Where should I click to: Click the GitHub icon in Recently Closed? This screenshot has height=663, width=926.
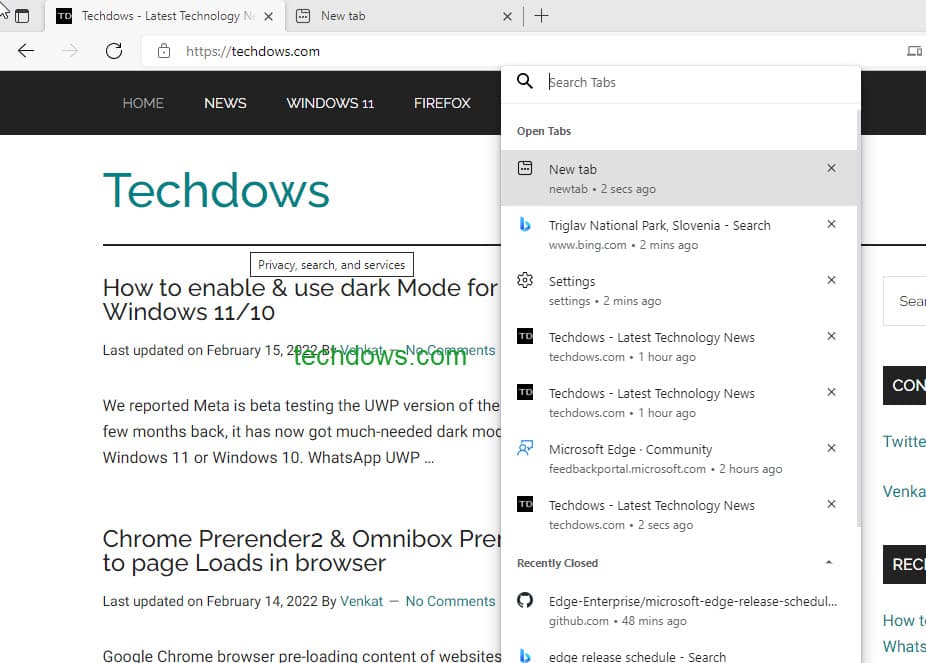[524, 600]
